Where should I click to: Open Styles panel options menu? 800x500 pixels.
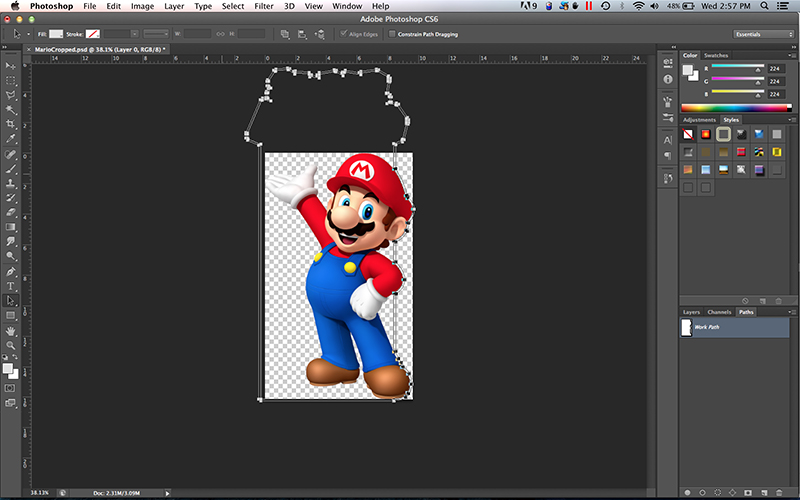[791, 120]
